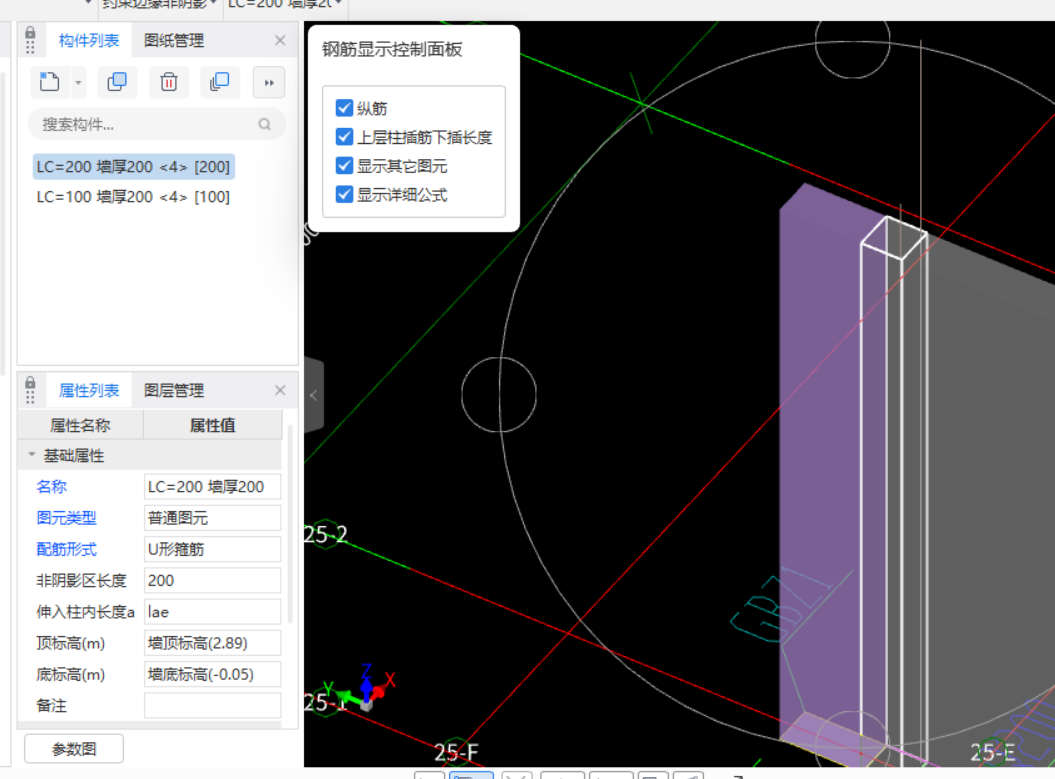Image resolution: width=1055 pixels, height=779 pixels.
Task: Open the 底标高 value field
Action: (x=213, y=675)
